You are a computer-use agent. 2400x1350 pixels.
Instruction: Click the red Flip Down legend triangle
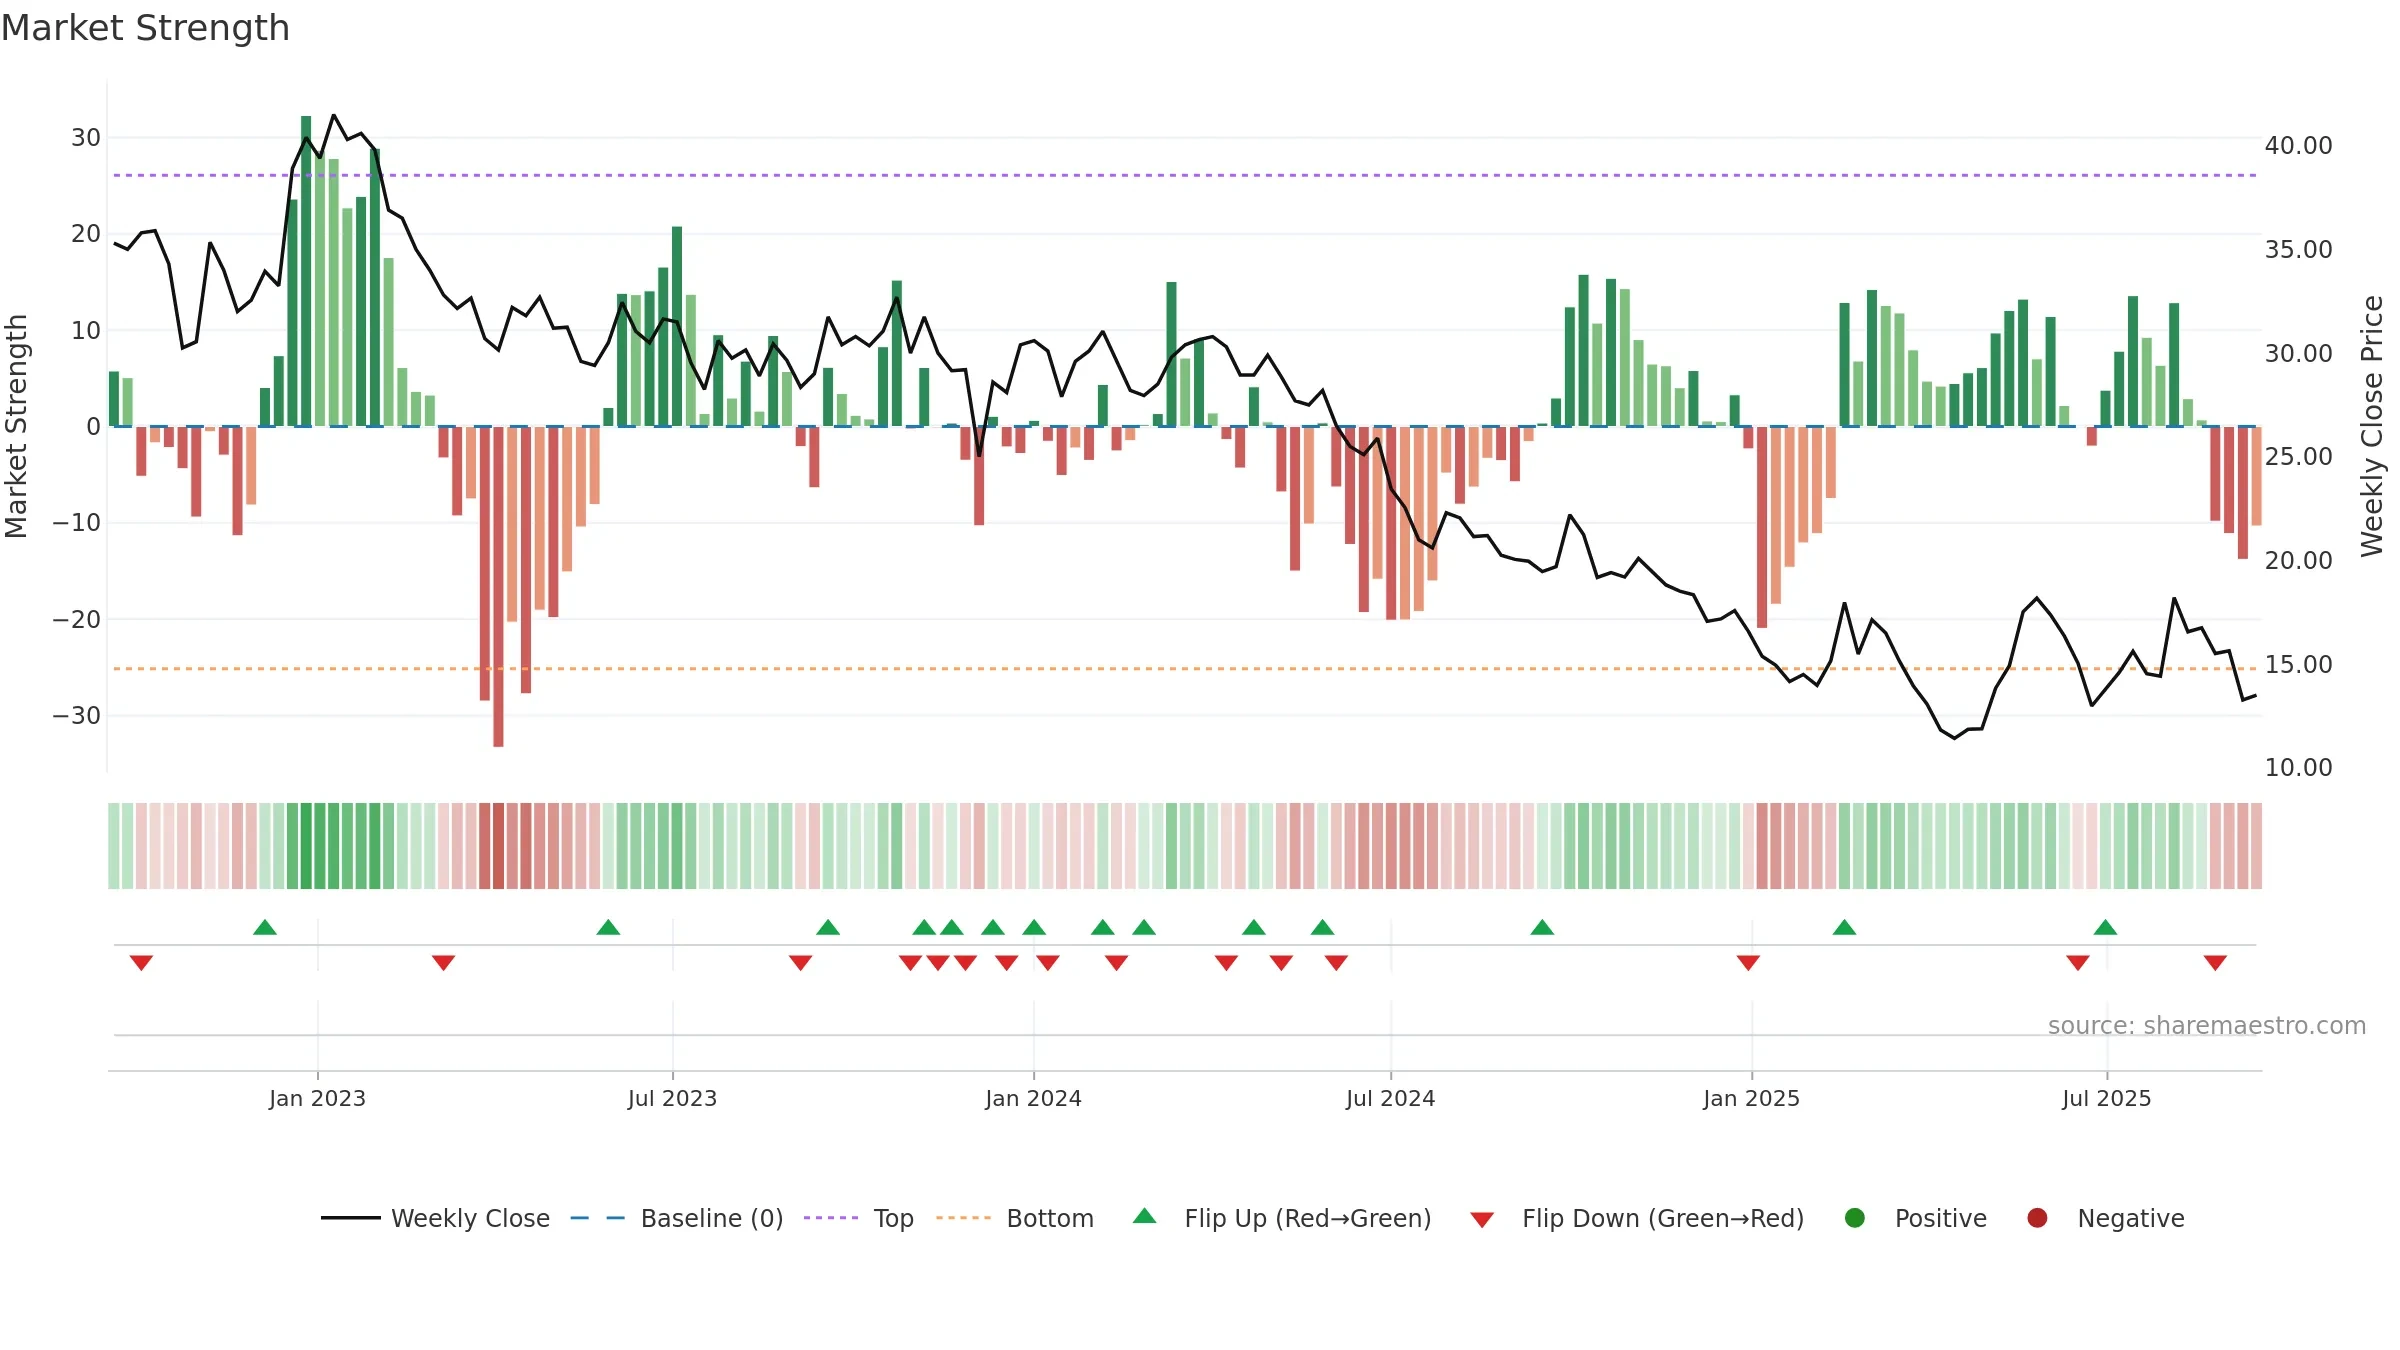pos(1482,1220)
